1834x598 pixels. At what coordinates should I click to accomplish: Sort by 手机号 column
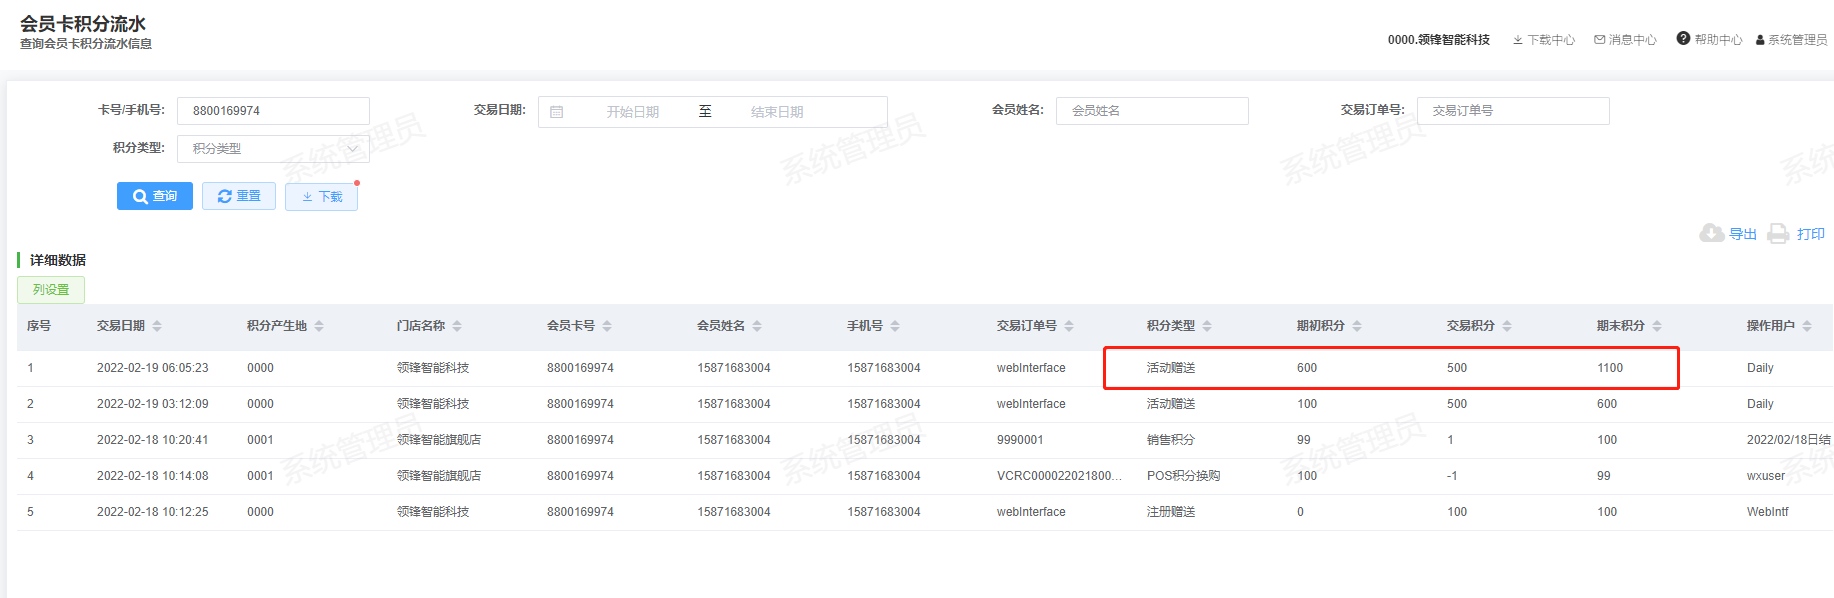(895, 326)
